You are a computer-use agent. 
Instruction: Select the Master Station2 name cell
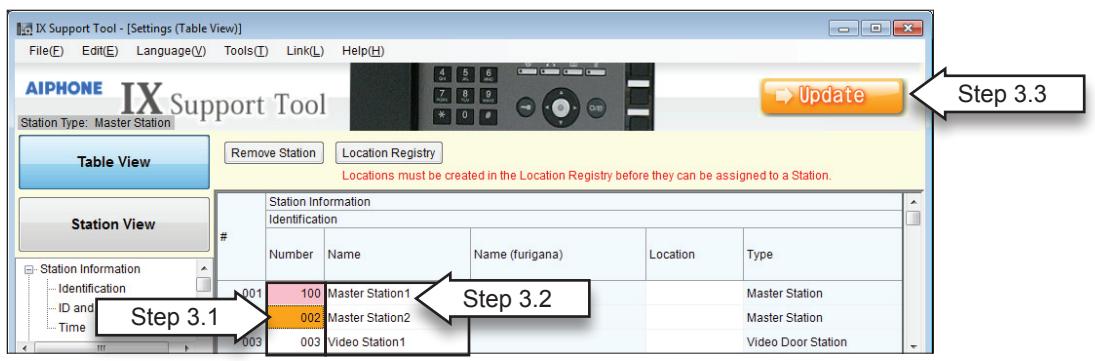click(397, 318)
